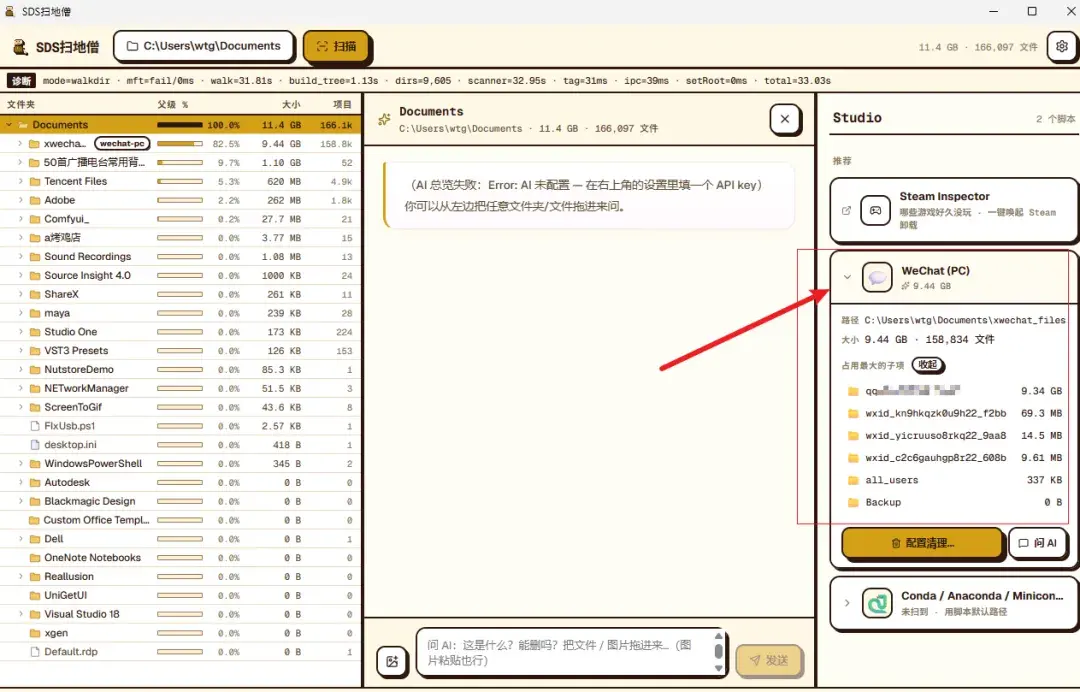This screenshot has height=692, width=1080.
Task: Click the 配置清理 cleanup button
Action: click(x=922, y=543)
